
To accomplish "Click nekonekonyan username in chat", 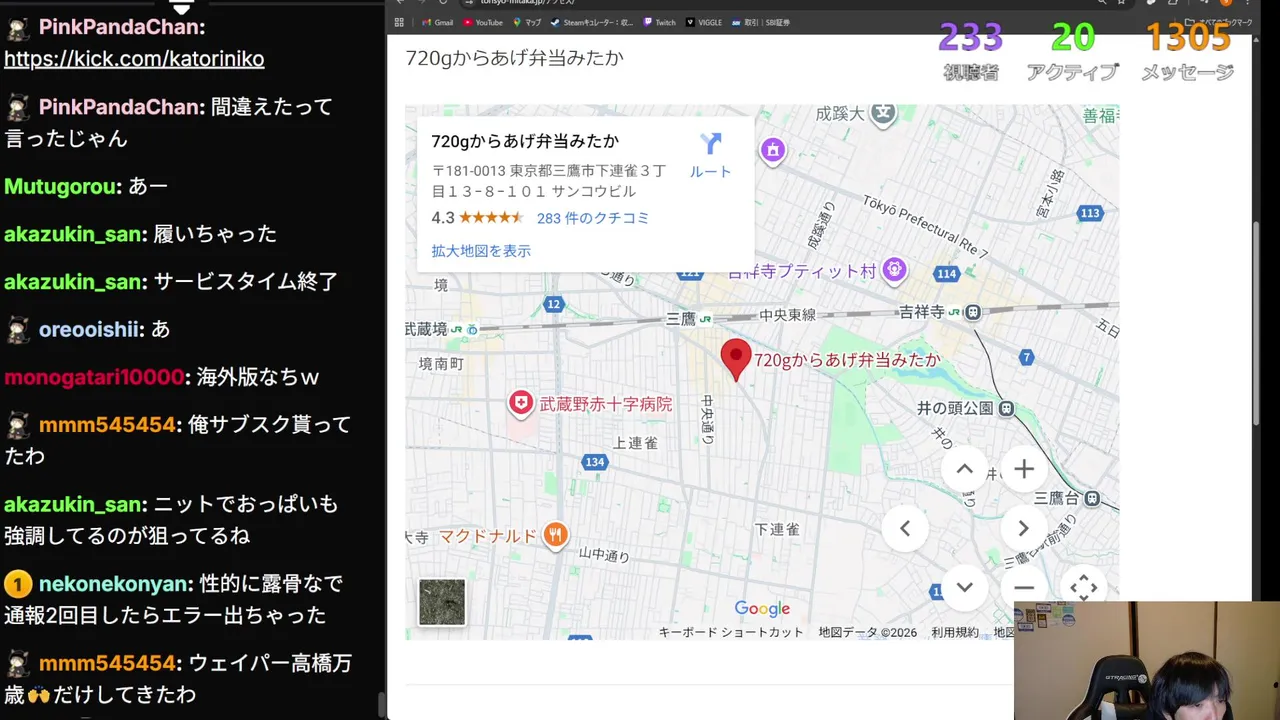I will (114, 583).
